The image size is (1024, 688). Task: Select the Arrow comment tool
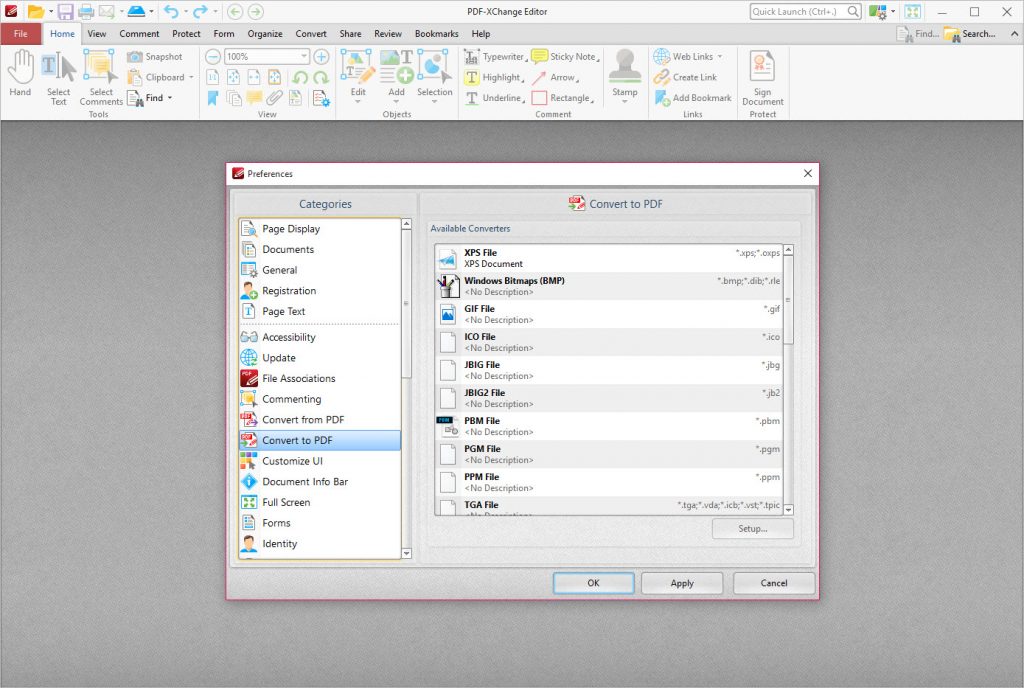[x=555, y=78]
